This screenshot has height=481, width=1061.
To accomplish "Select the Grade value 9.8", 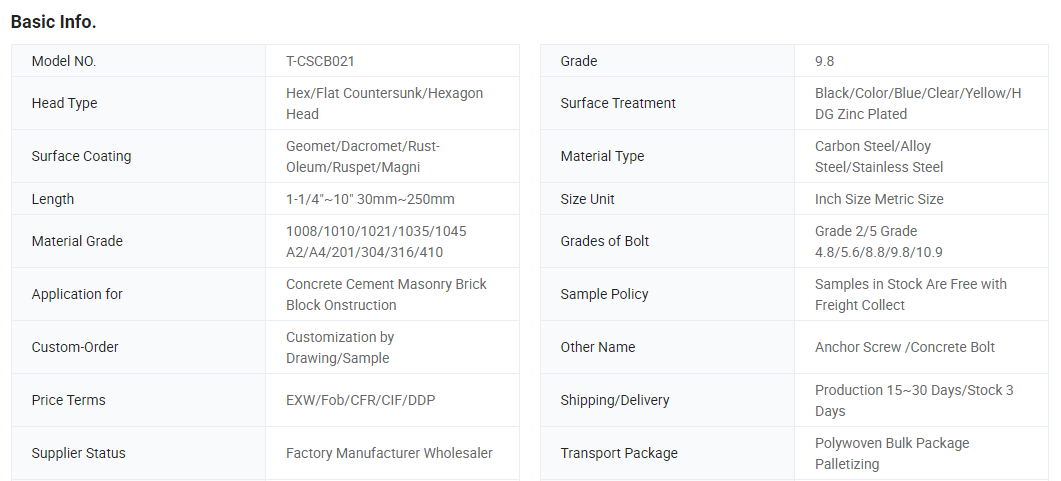I will (824, 61).
